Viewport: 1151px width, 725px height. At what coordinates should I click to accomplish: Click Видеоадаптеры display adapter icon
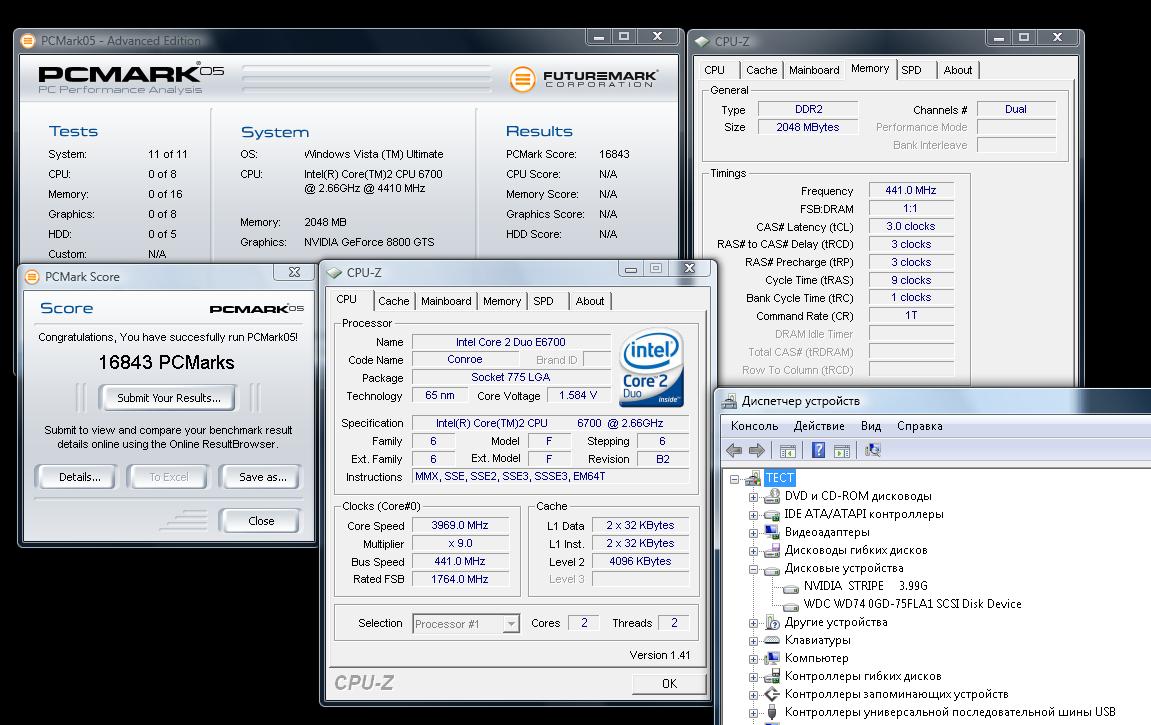pos(771,532)
